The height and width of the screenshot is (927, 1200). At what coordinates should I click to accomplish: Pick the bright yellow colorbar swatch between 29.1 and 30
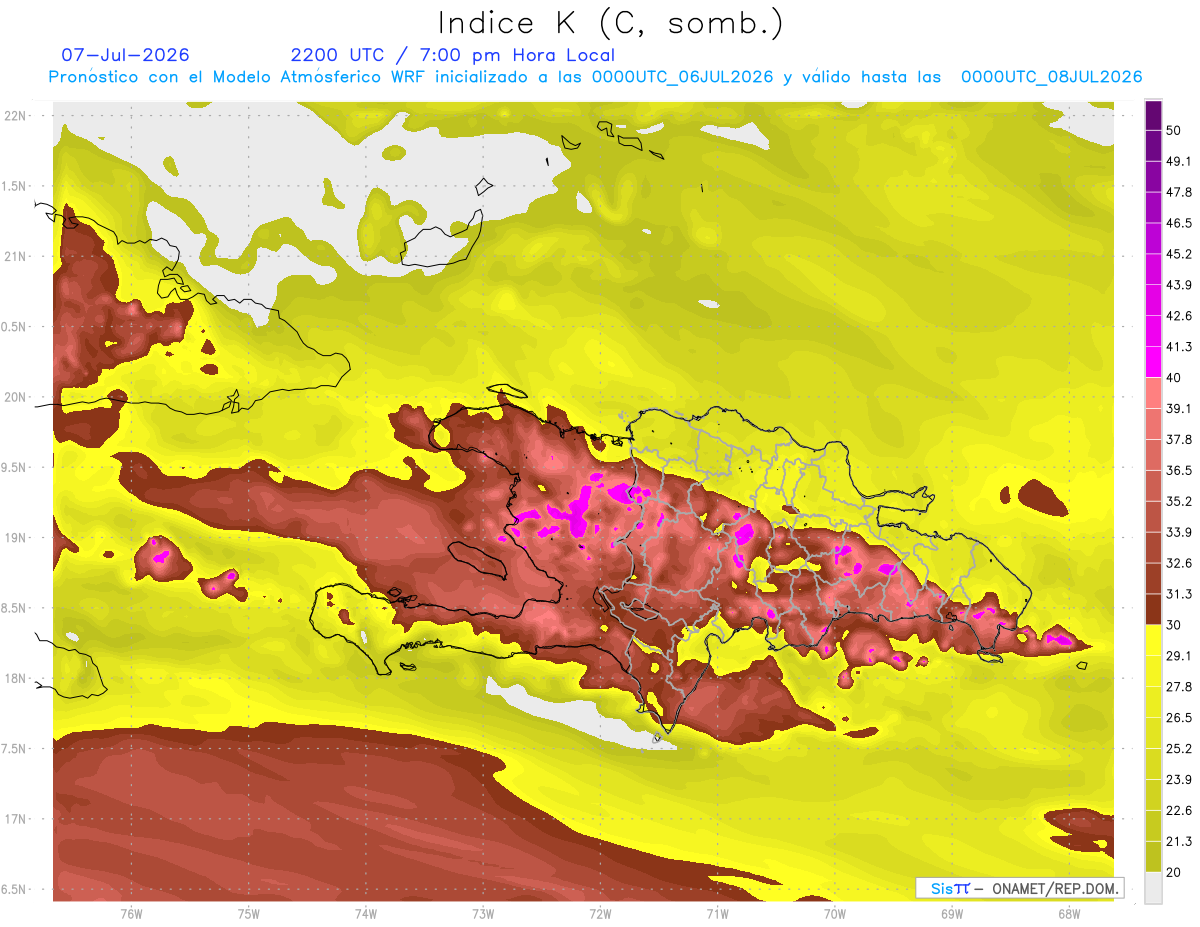click(1153, 640)
